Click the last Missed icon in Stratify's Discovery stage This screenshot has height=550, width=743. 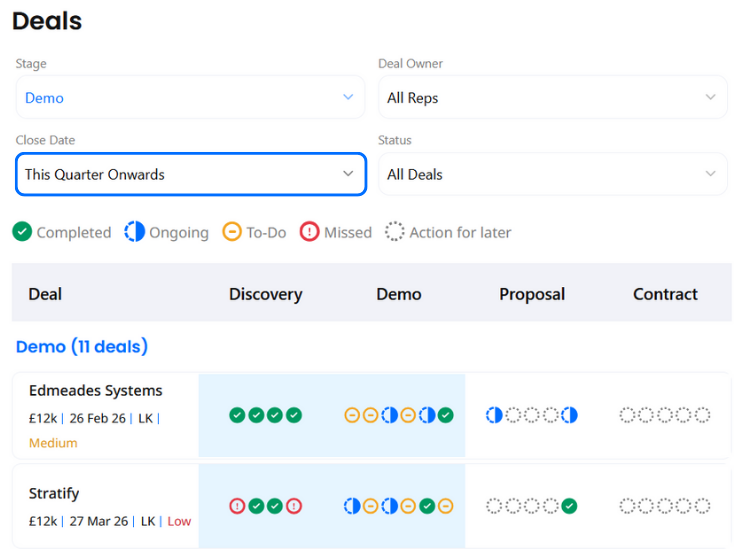pos(294,506)
